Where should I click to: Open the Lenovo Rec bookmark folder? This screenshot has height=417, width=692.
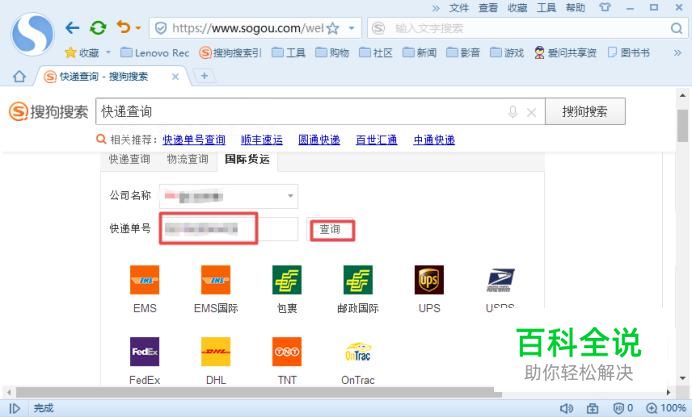pyautogui.click(x=155, y=53)
